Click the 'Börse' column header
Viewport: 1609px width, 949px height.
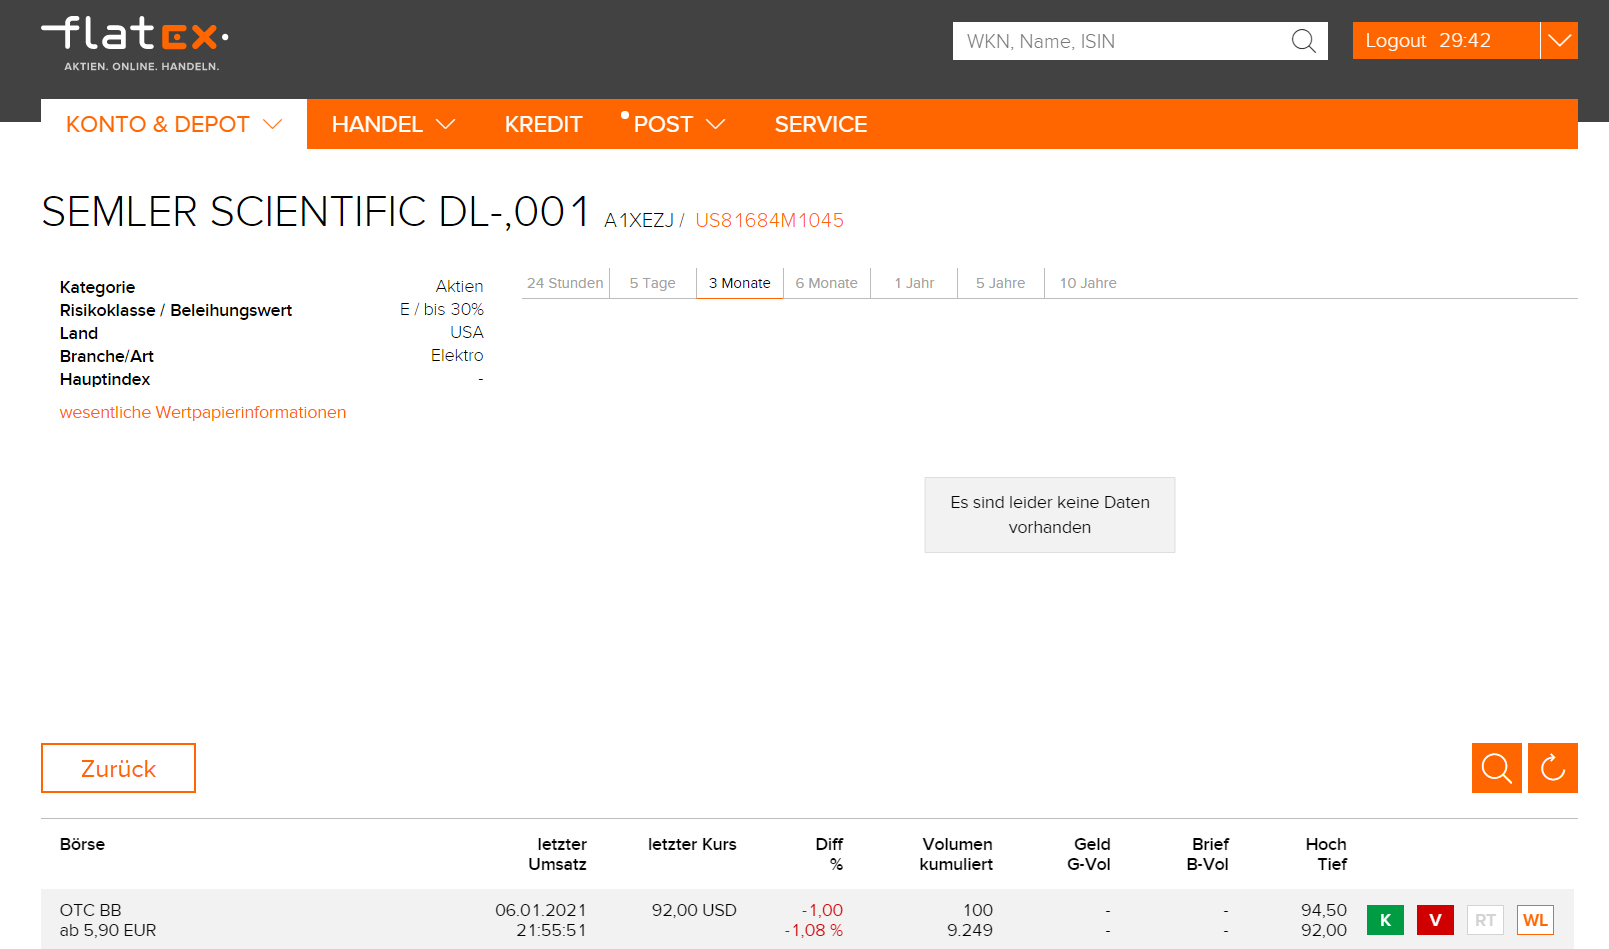[82, 844]
